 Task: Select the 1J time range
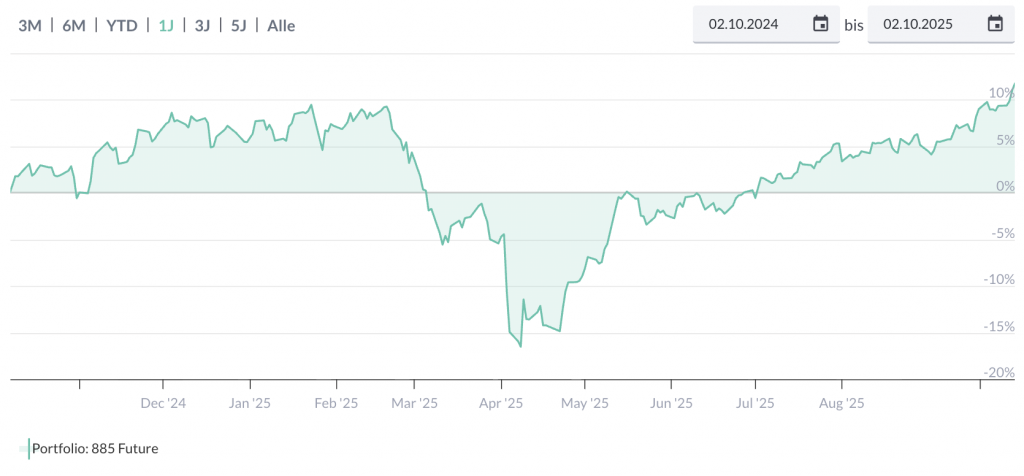(166, 25)
